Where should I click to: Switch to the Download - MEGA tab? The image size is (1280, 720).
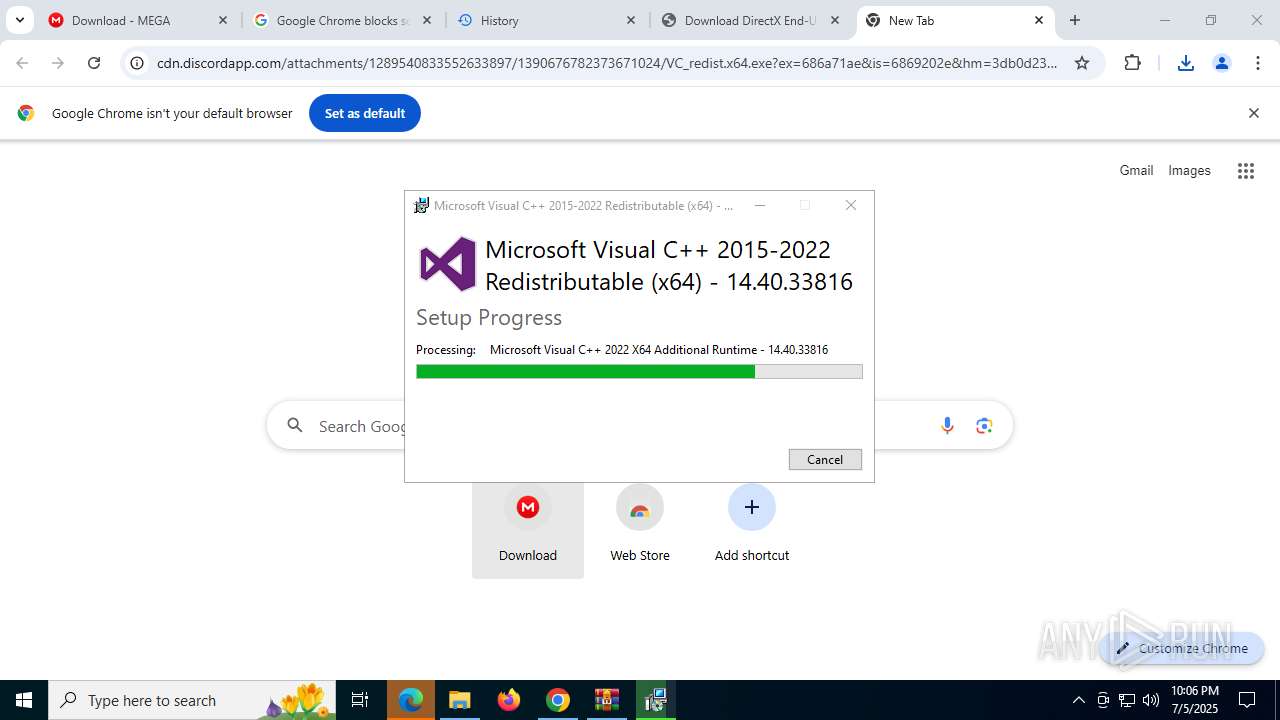click(x=139, y=20)
